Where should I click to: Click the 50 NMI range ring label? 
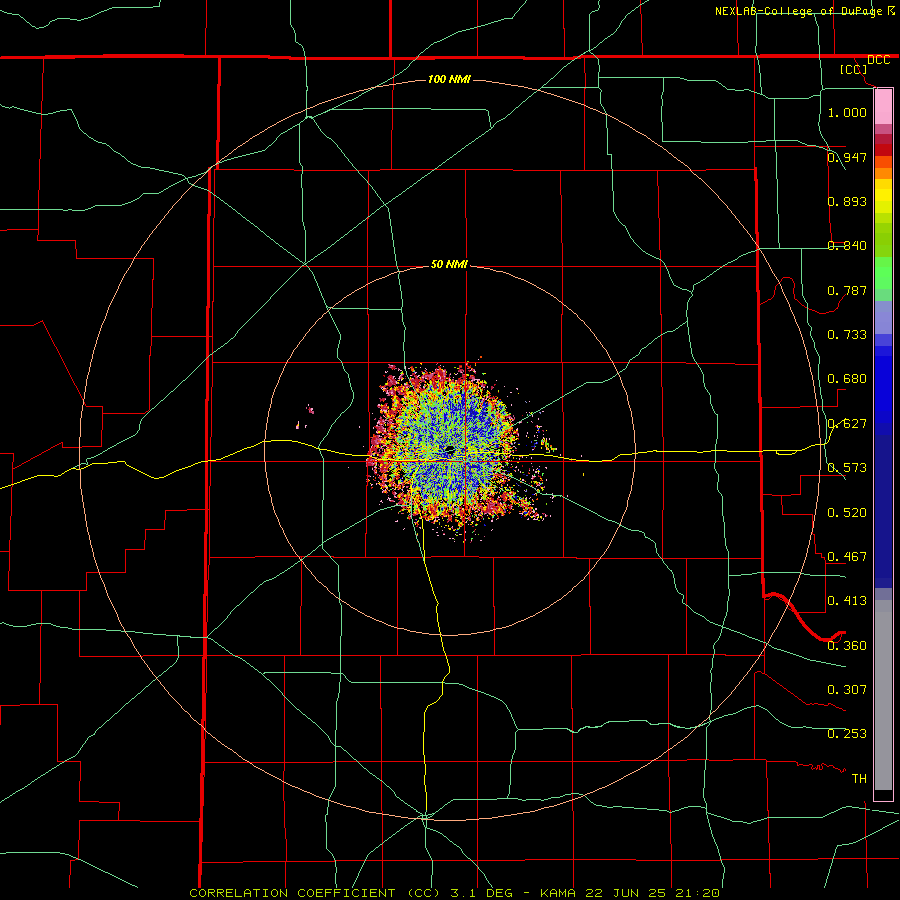449,264
